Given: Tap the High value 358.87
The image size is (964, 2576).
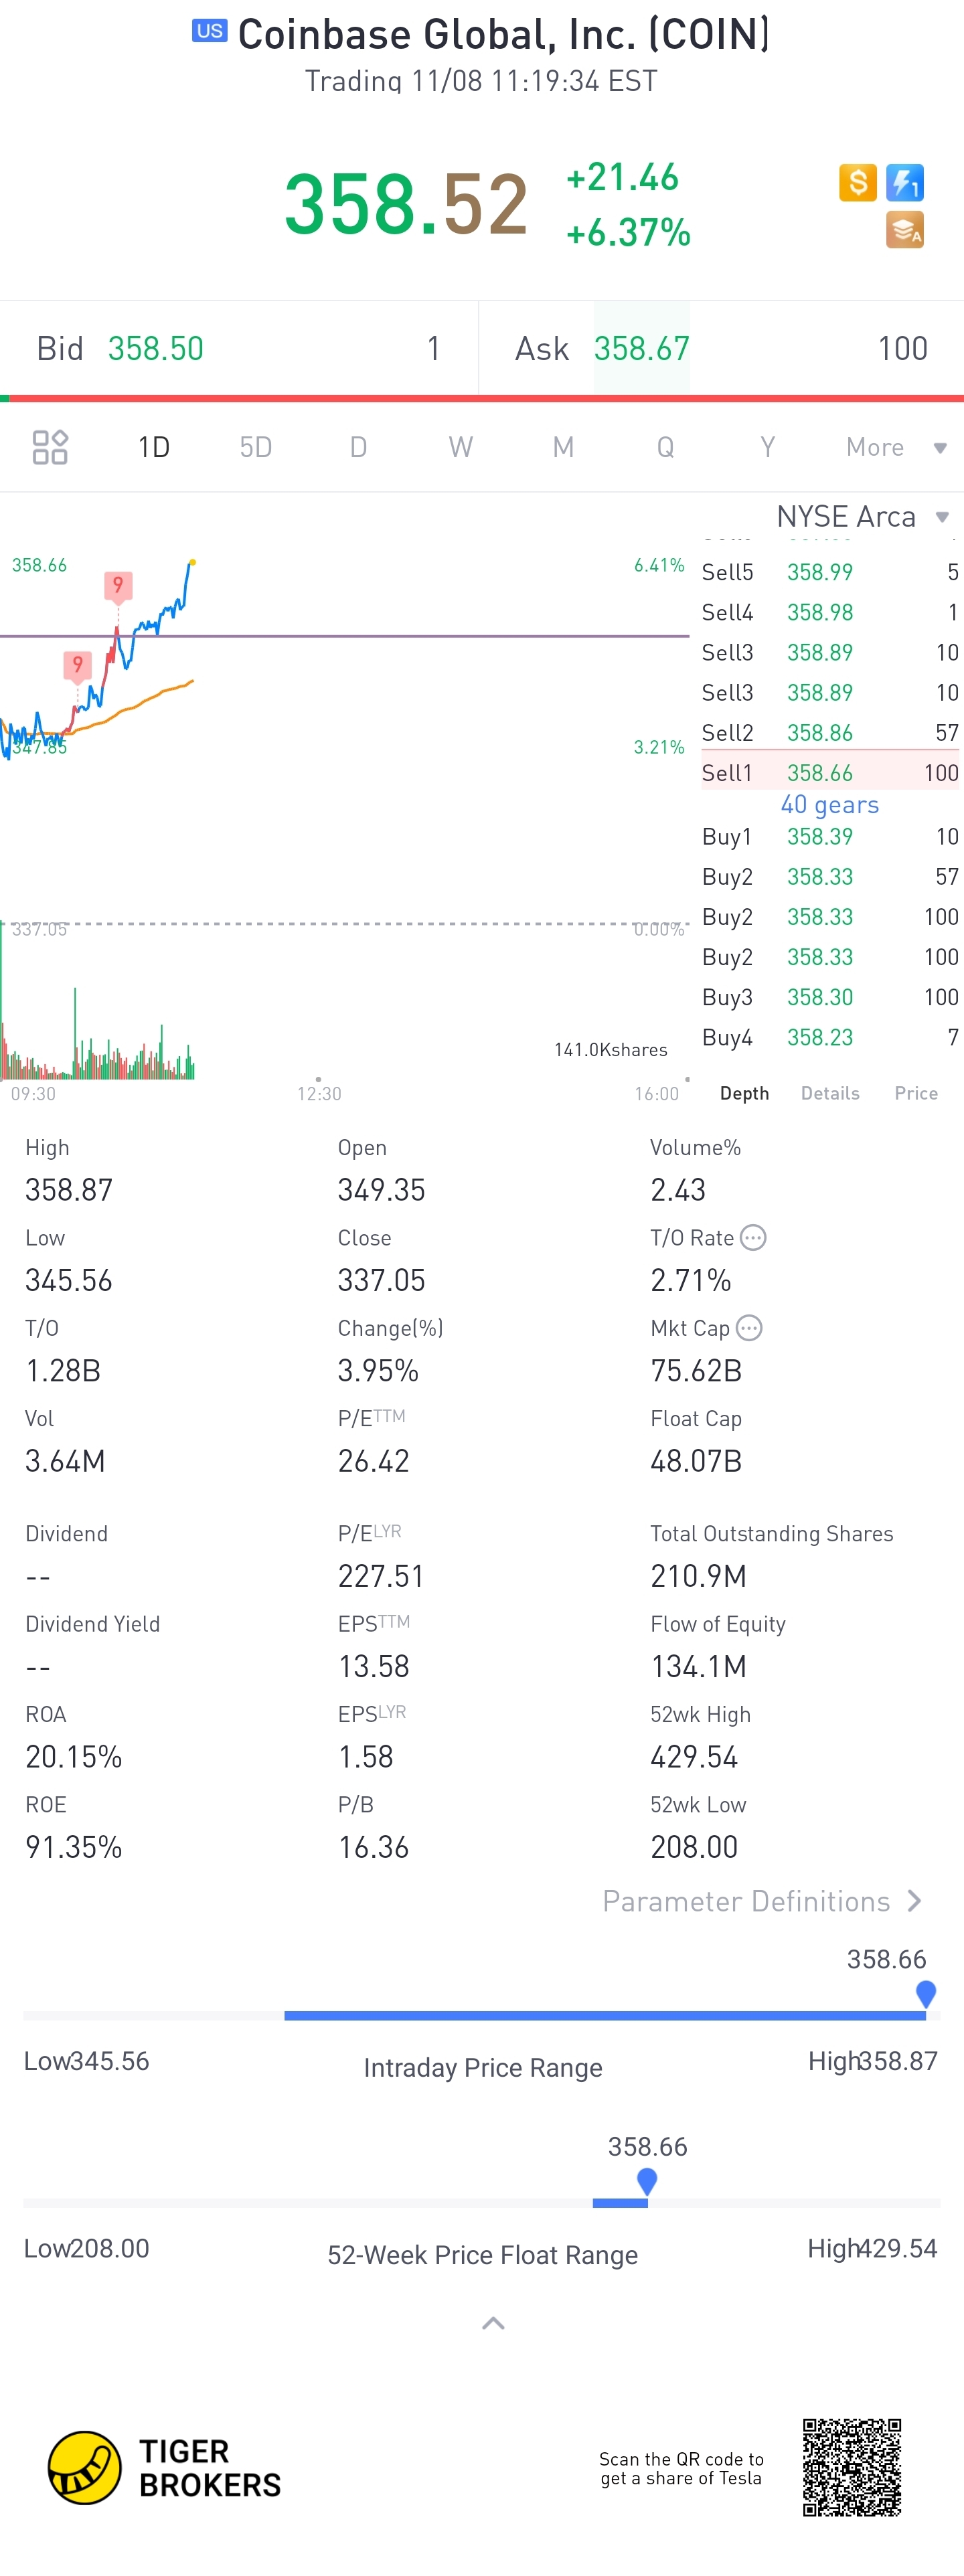Looking at the screenshot, I should [x=69, y=1190].
